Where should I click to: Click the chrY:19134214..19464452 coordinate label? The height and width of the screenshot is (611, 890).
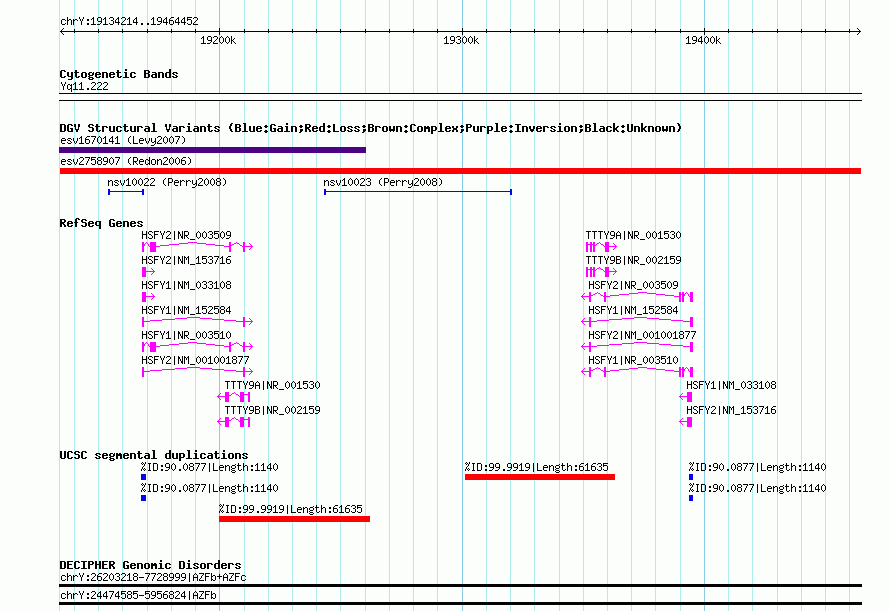(x=129, y=21)
